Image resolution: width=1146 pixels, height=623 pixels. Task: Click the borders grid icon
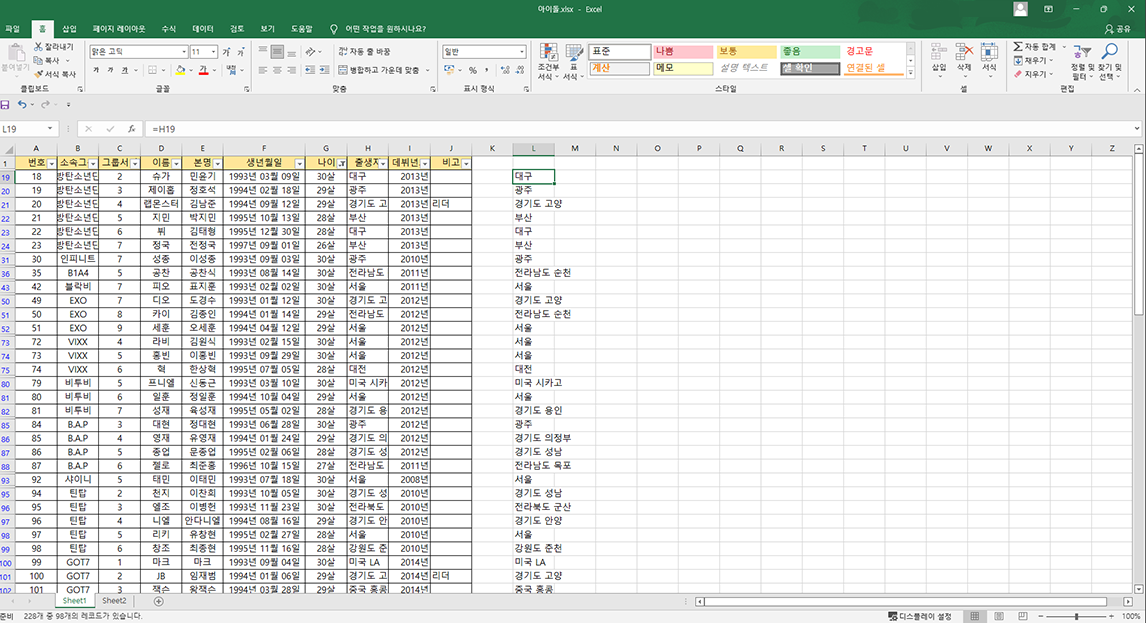point(153,70)
